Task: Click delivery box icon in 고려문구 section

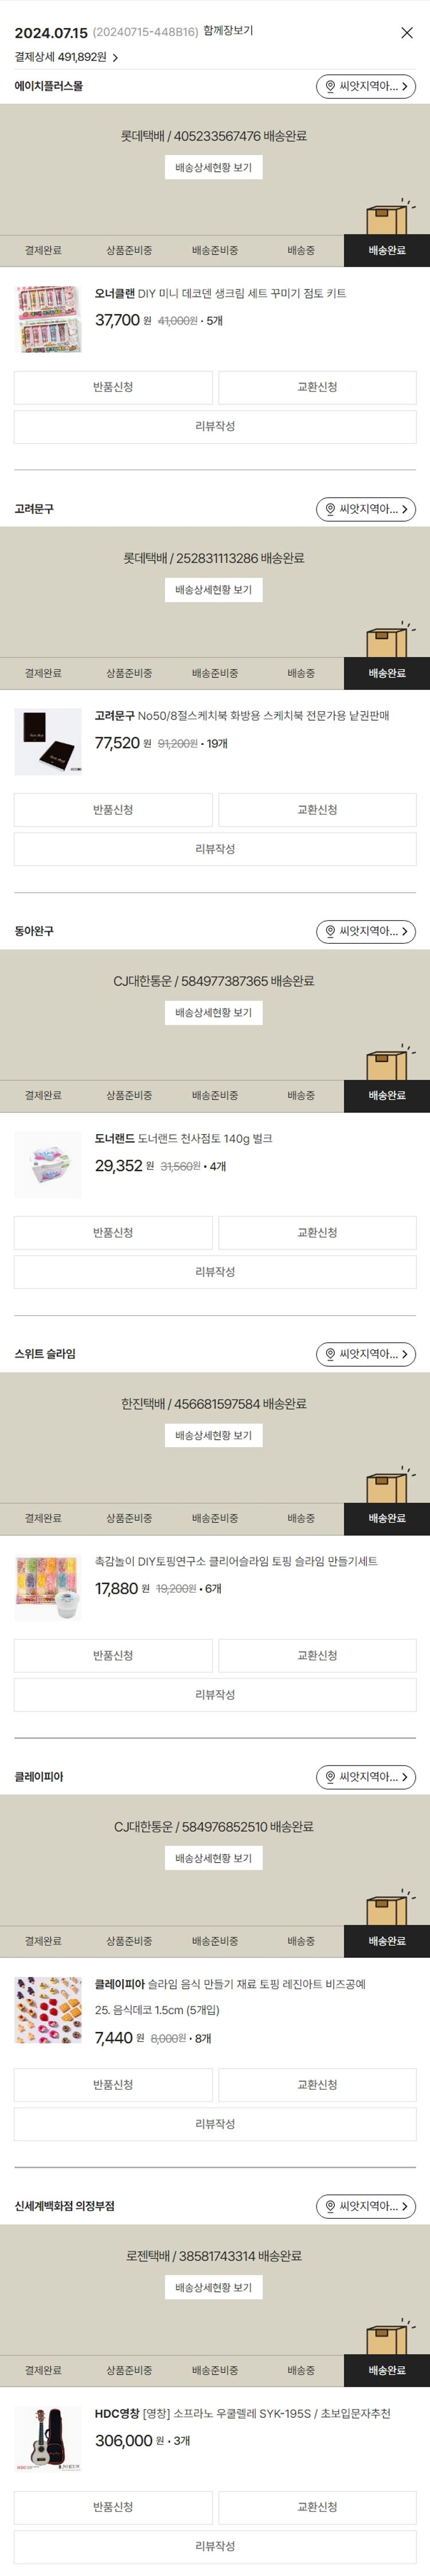Action: (389, 640)
